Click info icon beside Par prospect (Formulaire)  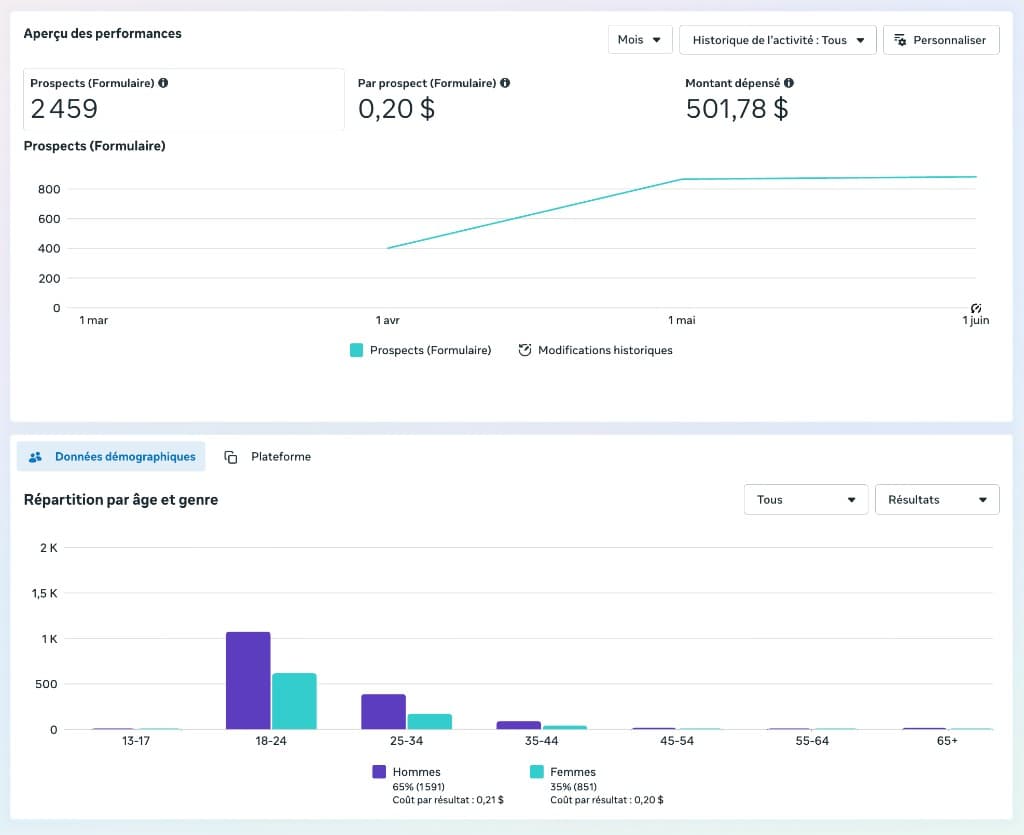[x=505, y=83]
